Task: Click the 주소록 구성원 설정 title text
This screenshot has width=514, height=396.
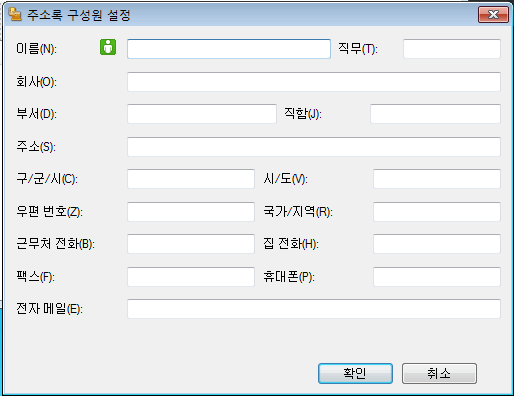Action: [x=79, y=15]
